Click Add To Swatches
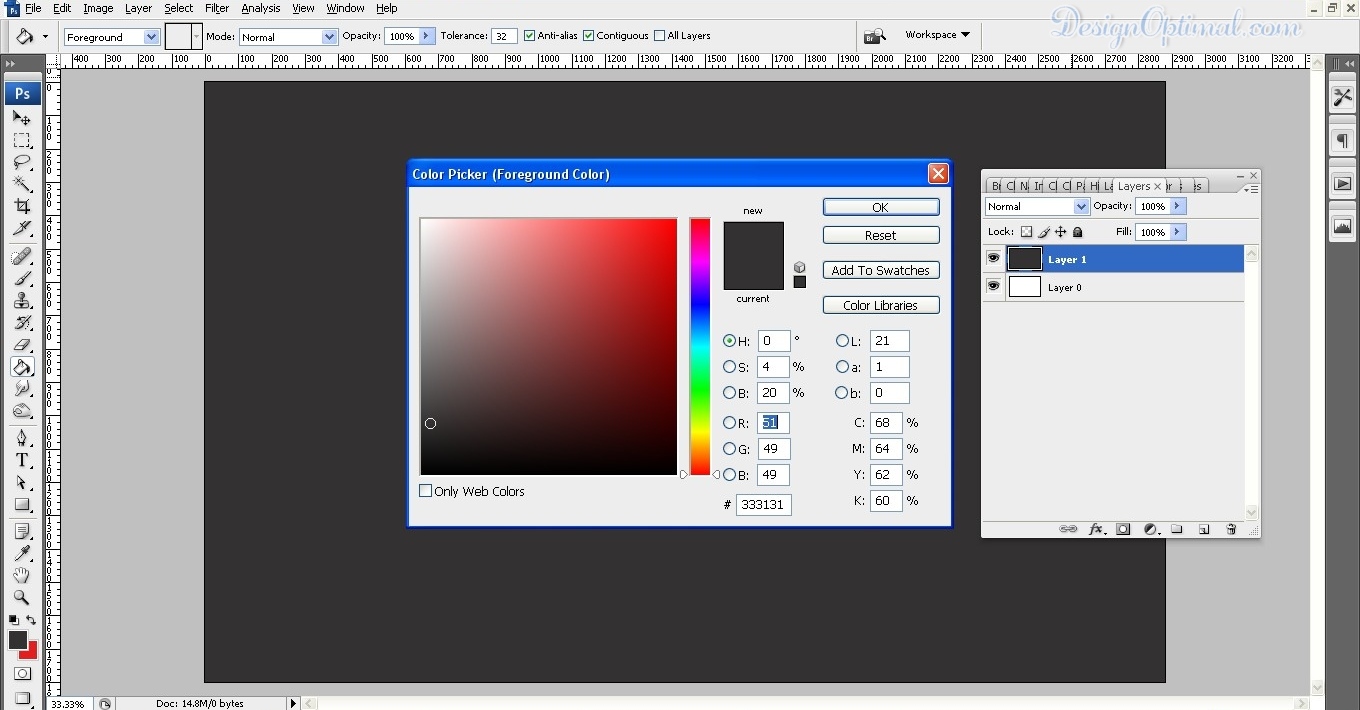The height and width of the screenshot is (710, 1360). 881,270
